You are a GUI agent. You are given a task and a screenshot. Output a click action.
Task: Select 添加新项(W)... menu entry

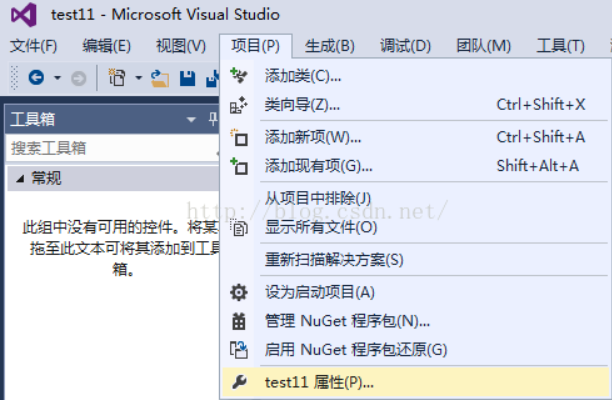415,137
